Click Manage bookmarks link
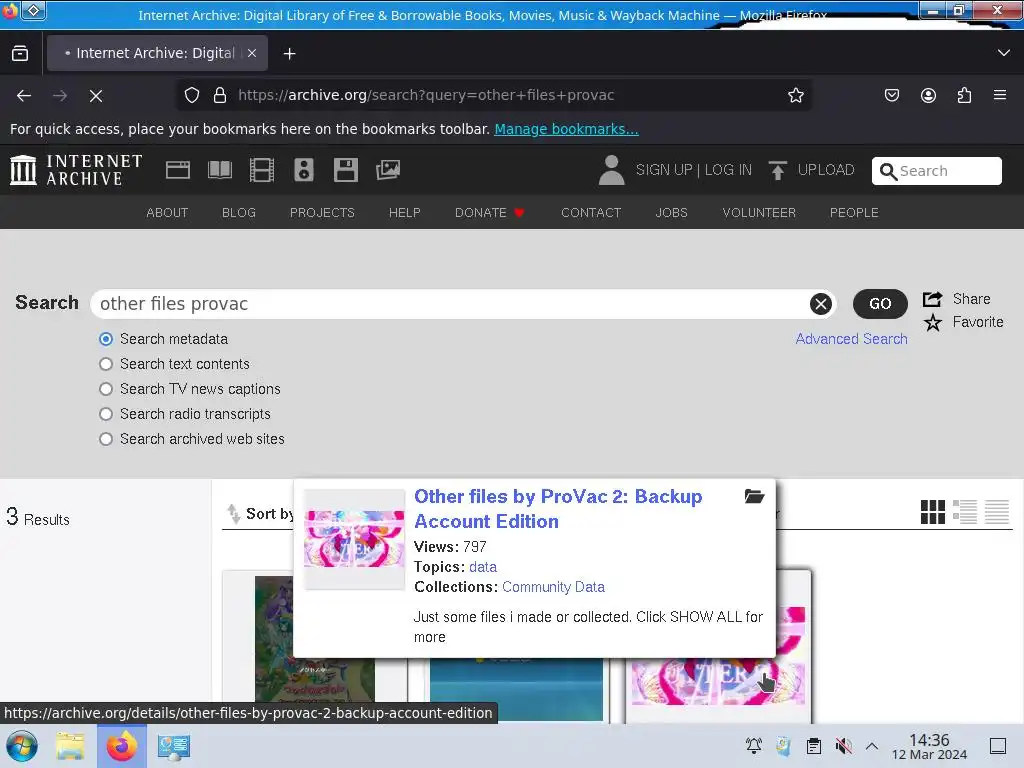 point(566,129)
